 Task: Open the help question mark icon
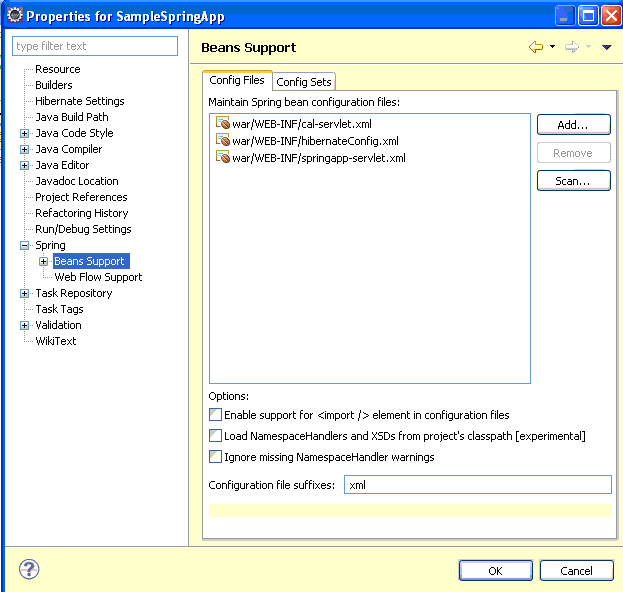pyautogui.click(x=29, y=569)
